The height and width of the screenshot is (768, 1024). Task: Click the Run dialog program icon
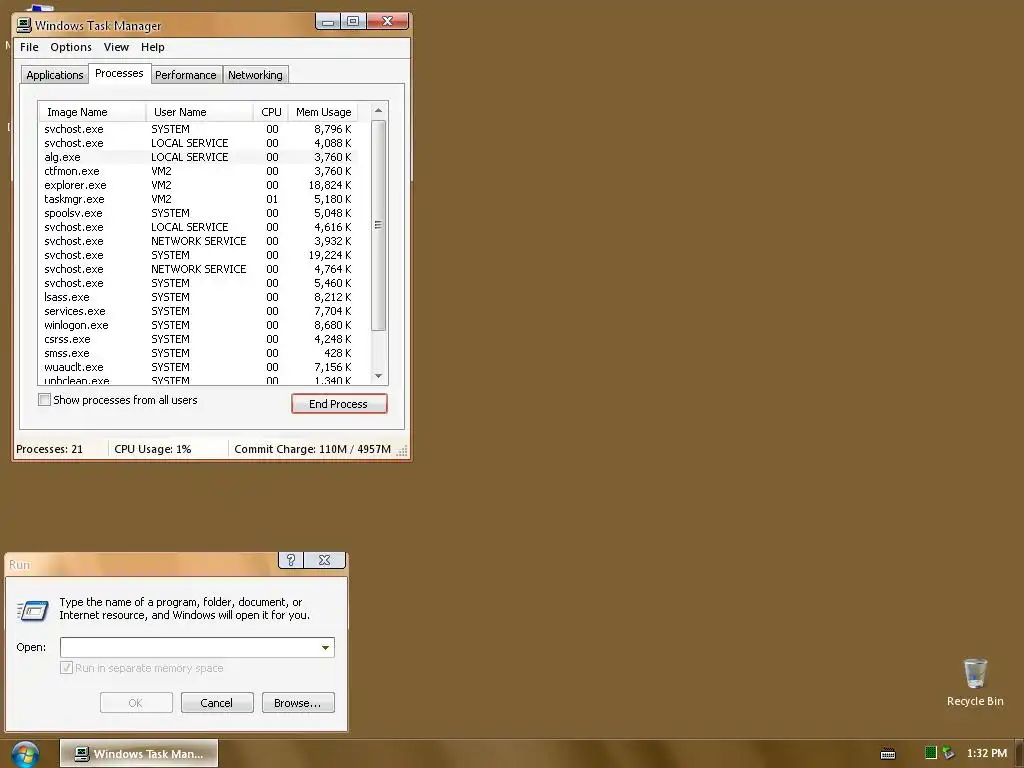click(33, 611)
